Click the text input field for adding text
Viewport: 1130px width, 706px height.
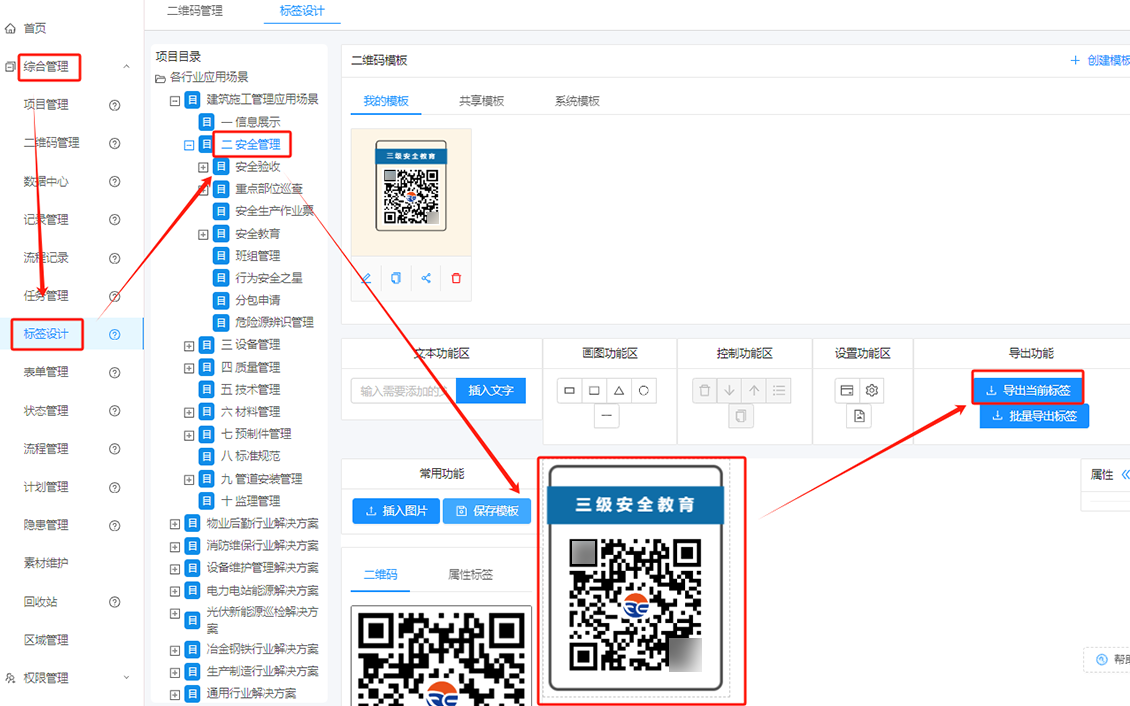point(402,391)
